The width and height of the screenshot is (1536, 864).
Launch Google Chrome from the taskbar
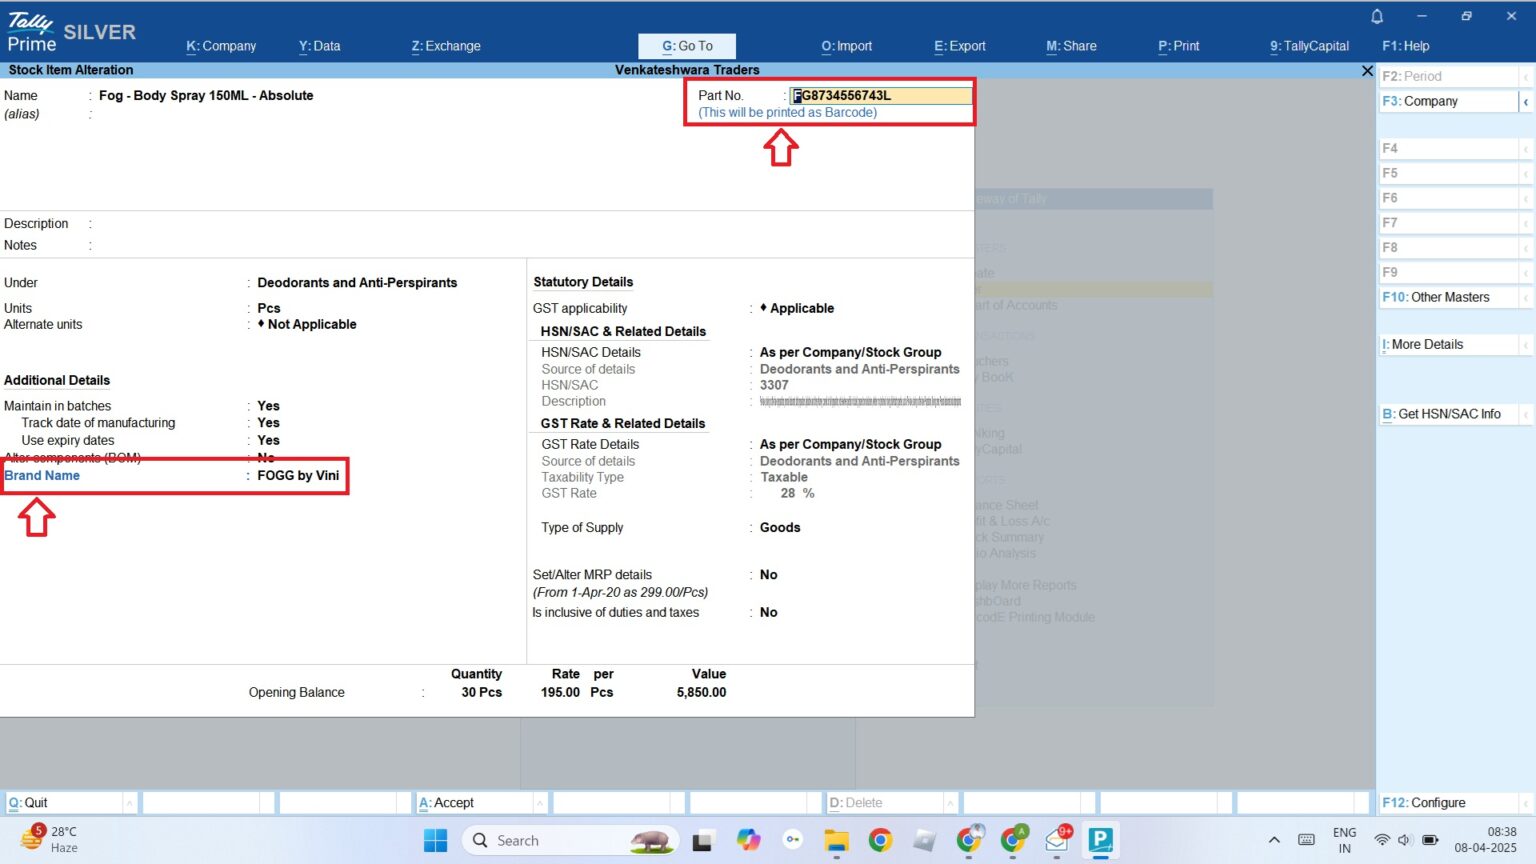(880, 840)
